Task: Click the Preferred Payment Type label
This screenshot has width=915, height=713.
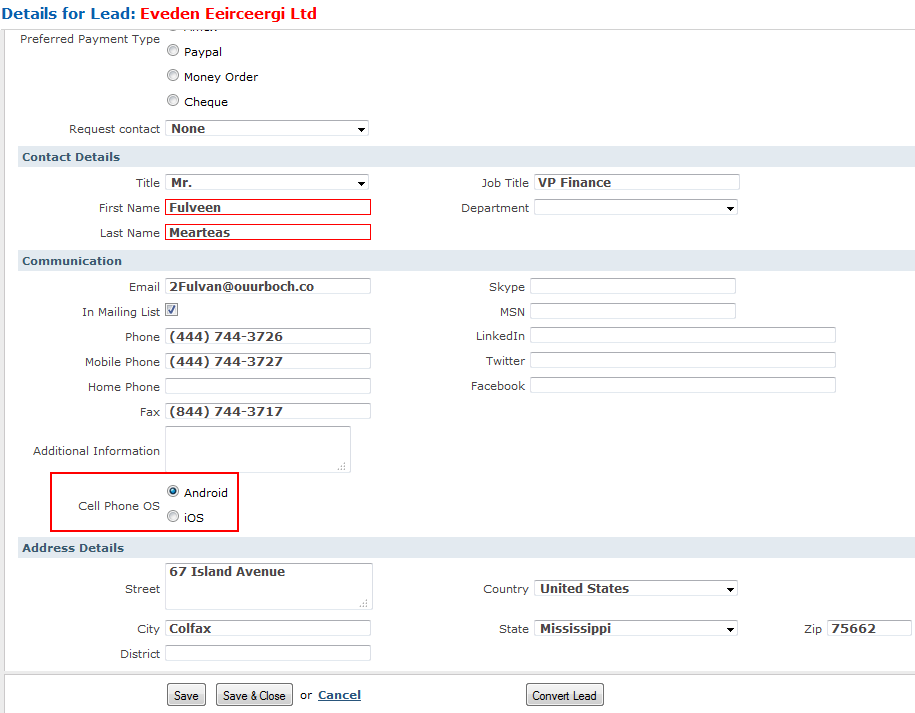Action: [x=90, y=39]
